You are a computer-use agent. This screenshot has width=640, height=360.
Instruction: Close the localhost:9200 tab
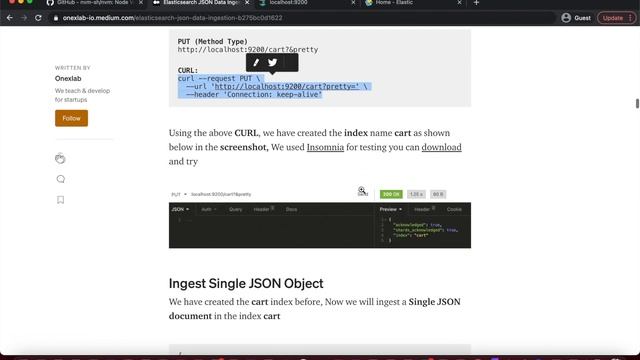point(353,3)
